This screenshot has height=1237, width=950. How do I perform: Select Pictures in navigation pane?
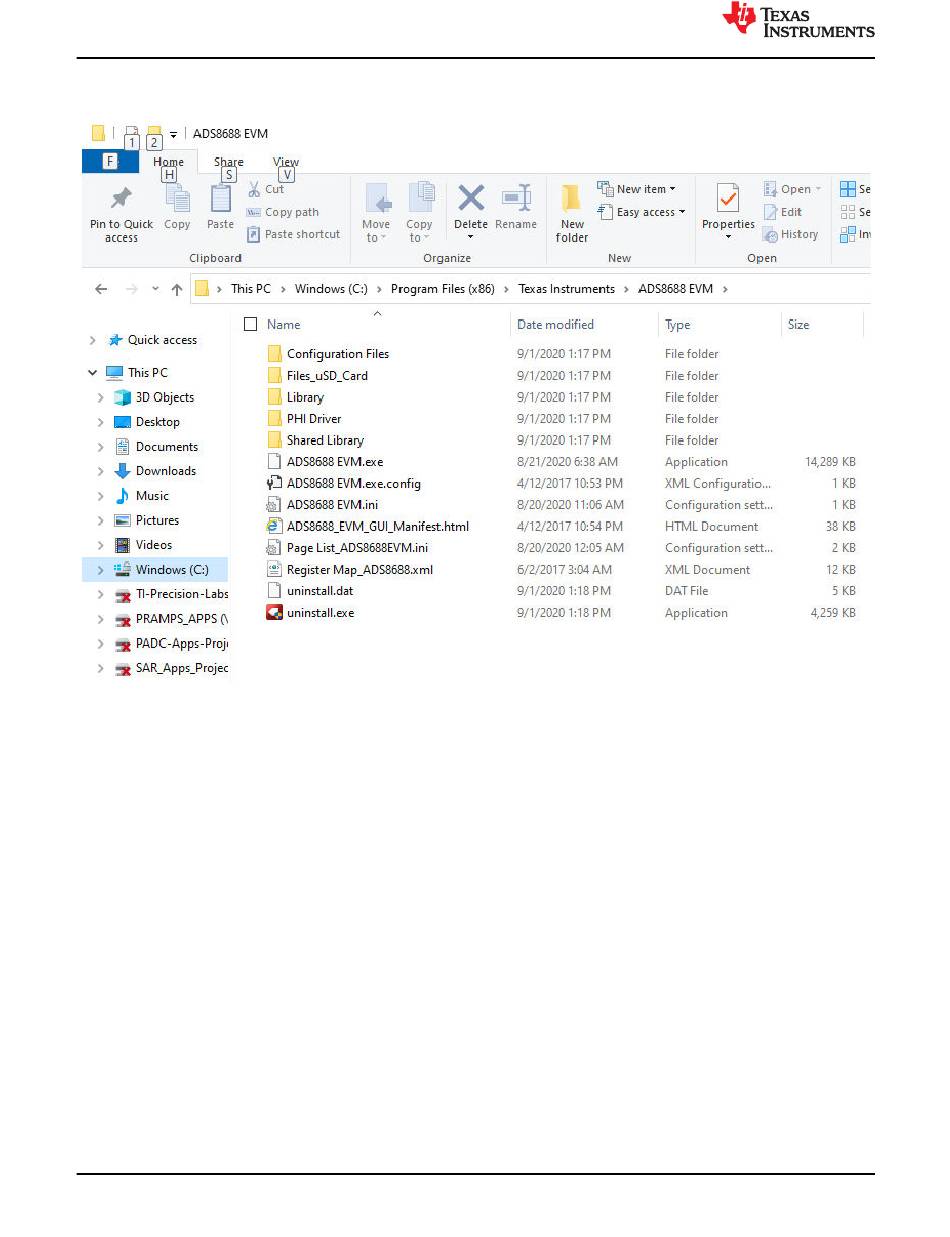coord(157,520)
